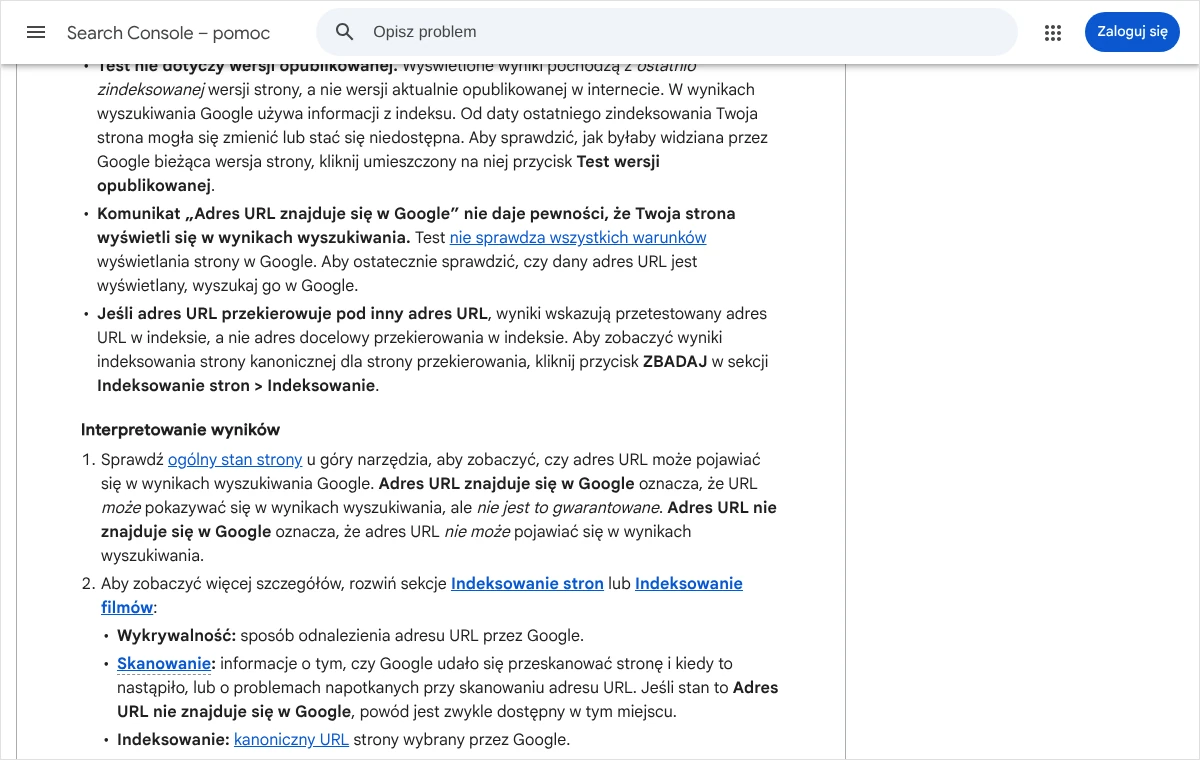Viewport: 1200px width, 760px height.
Task: Click the "Interpretowanie wyników" heading
Action: (x=180, y=430)
